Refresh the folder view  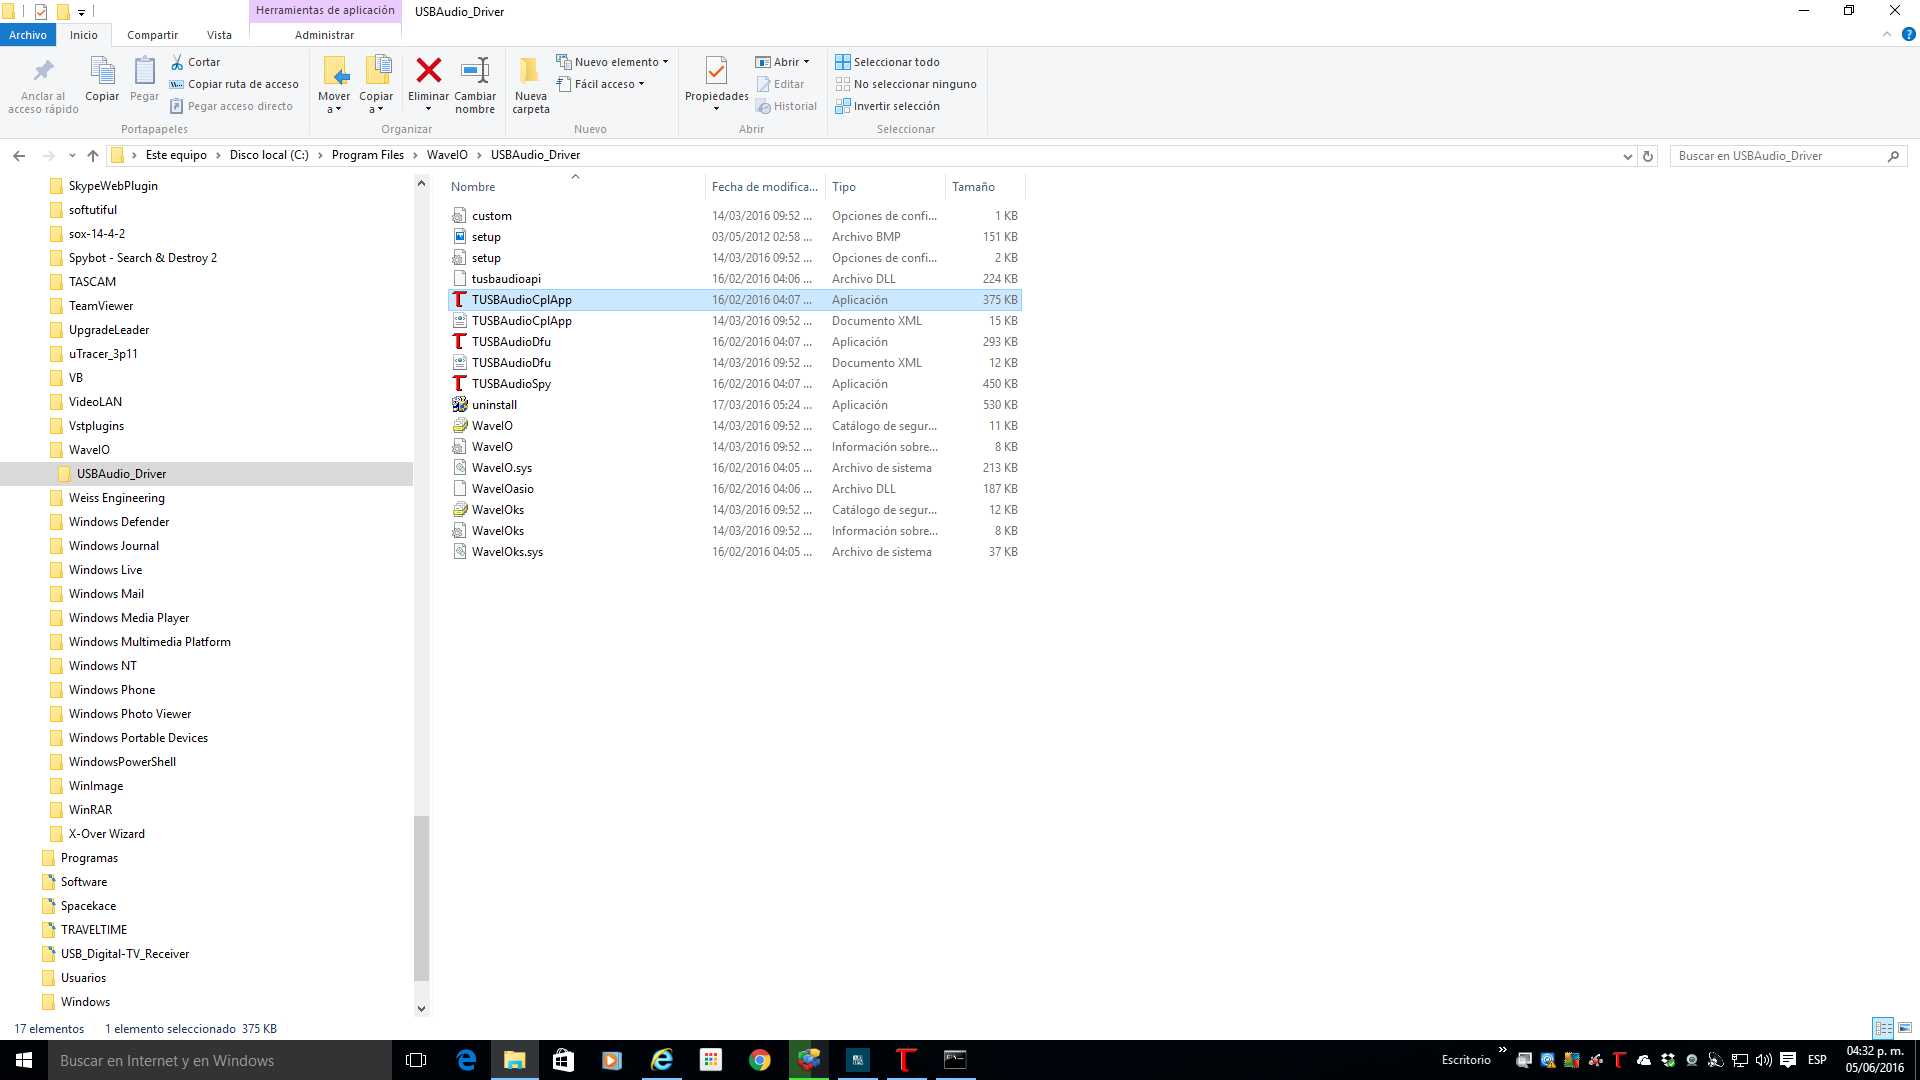click(x=1648, y=156)
